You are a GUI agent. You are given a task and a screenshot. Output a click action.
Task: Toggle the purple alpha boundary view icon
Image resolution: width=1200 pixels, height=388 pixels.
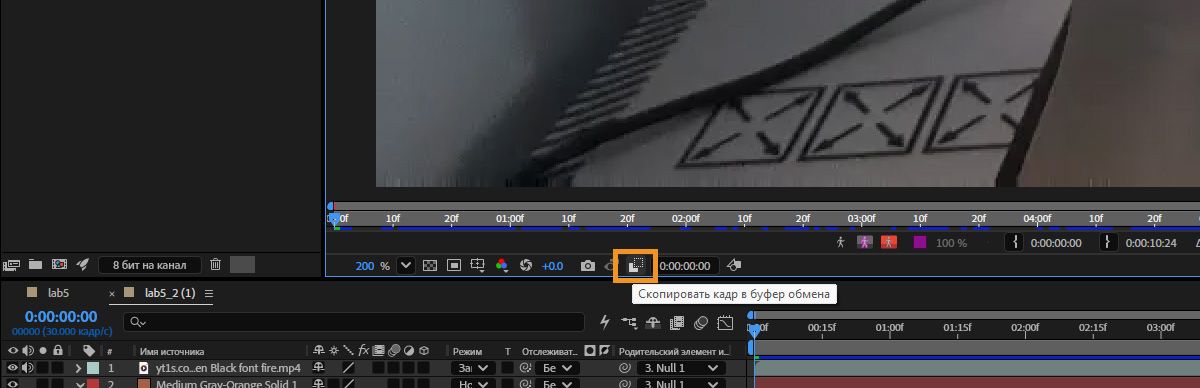tap(865, 242)
